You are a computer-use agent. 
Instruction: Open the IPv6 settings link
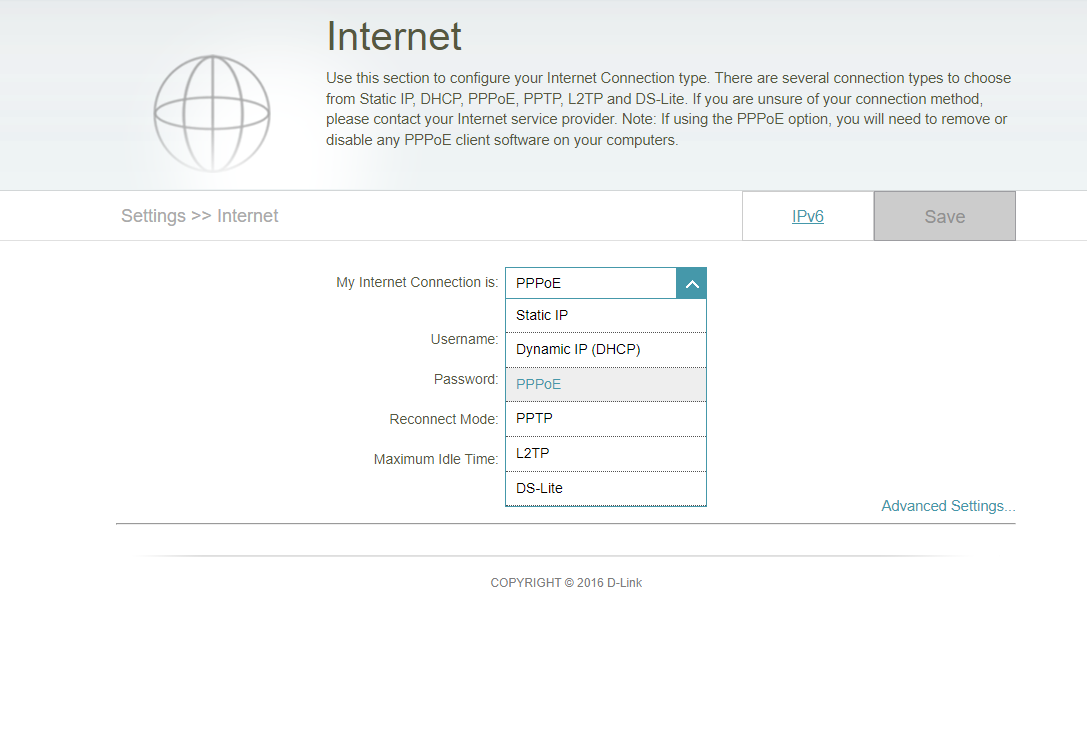click(808, 216)
